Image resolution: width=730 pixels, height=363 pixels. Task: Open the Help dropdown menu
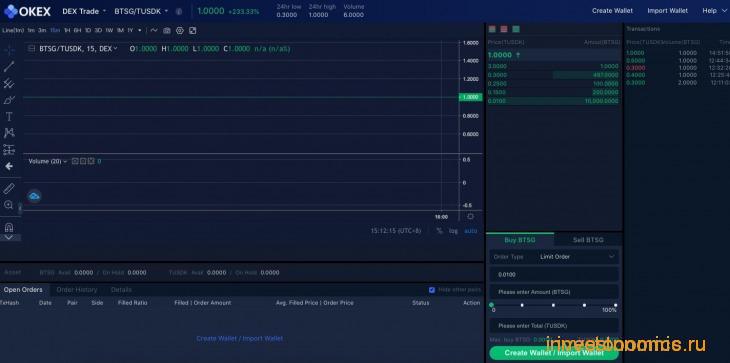[x=715, y=11]
